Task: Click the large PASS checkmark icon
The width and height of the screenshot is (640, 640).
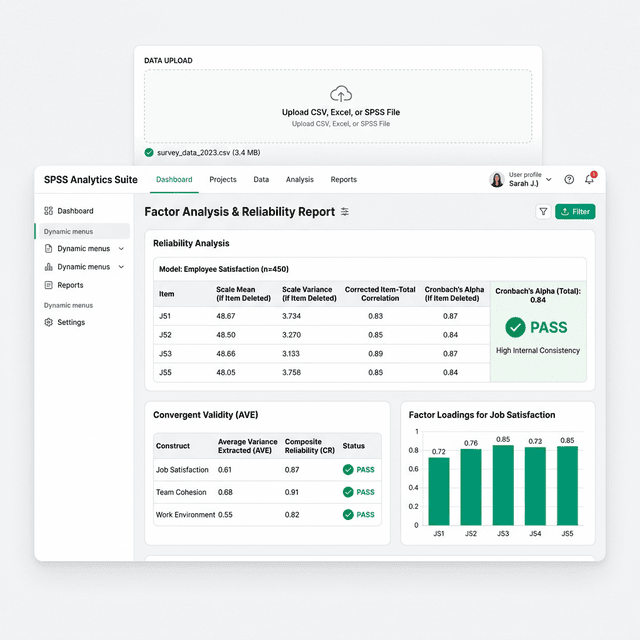Action: [x=515, y=327]
